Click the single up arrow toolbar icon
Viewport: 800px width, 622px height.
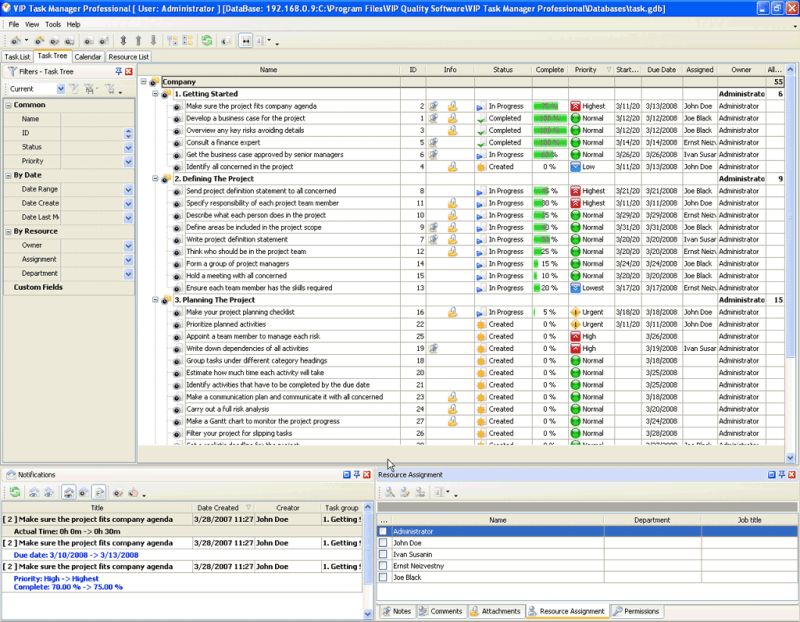click(x=138, y=40)
